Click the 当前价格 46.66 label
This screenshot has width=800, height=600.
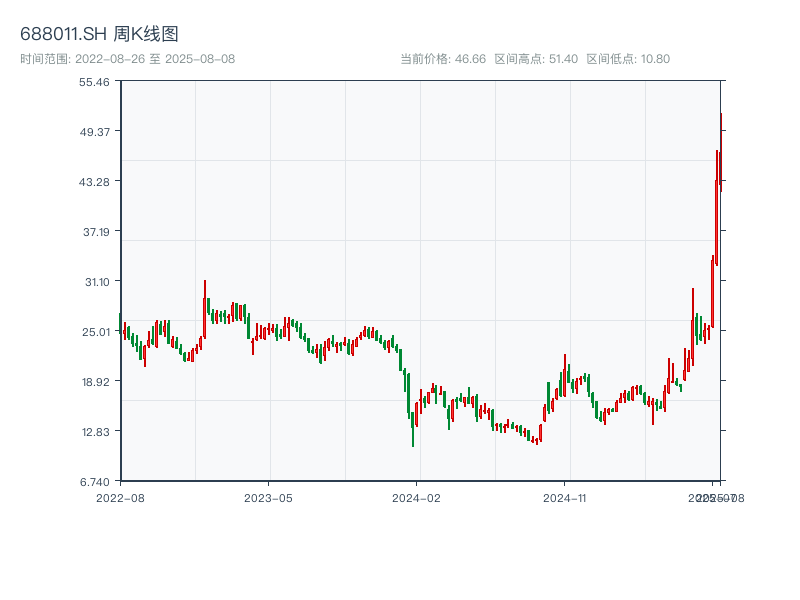443,59
